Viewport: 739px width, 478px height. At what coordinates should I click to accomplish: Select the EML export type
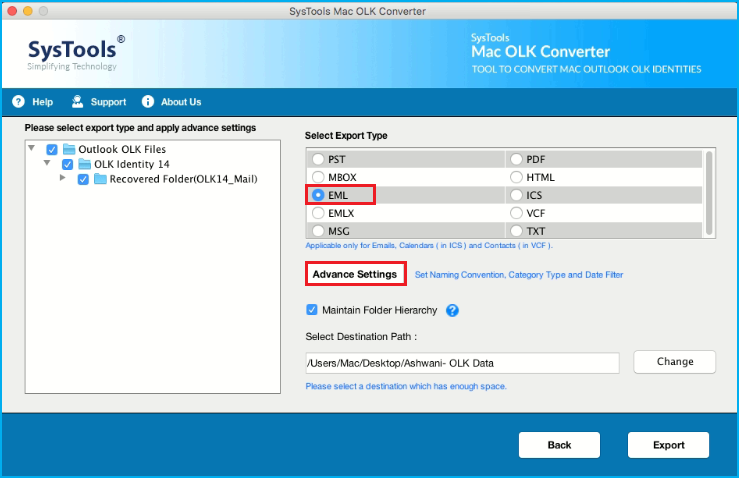point(318,195)
